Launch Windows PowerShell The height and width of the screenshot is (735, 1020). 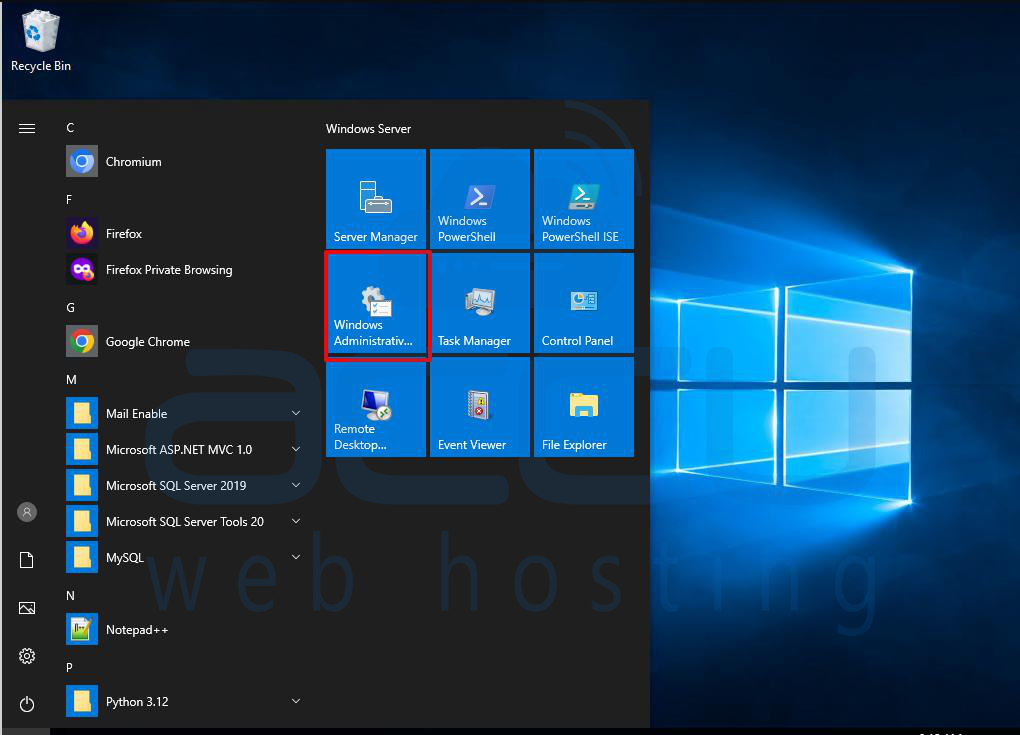[479, 198]
